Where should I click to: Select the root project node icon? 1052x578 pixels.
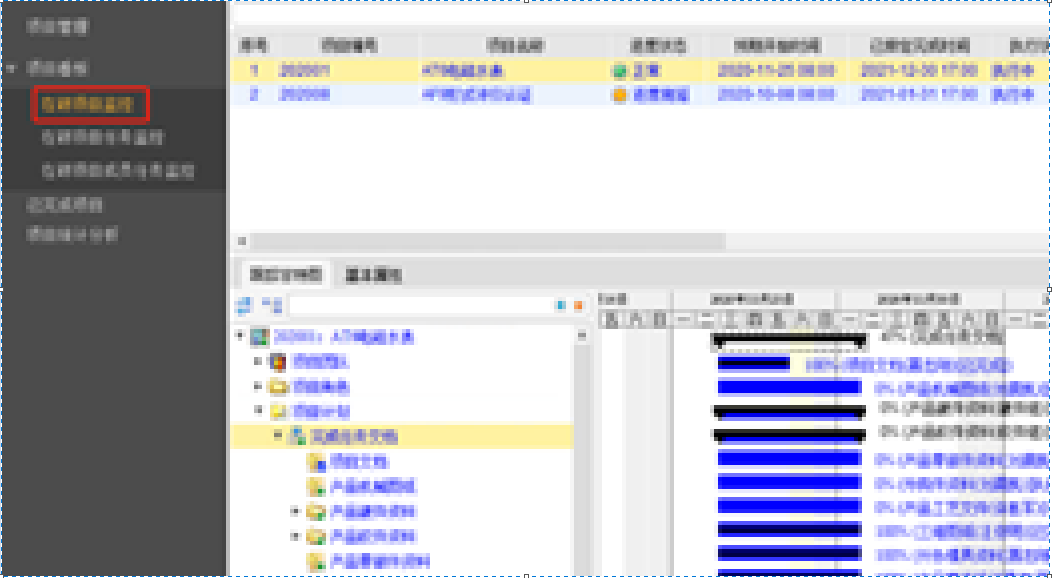[x=260, y=337]
